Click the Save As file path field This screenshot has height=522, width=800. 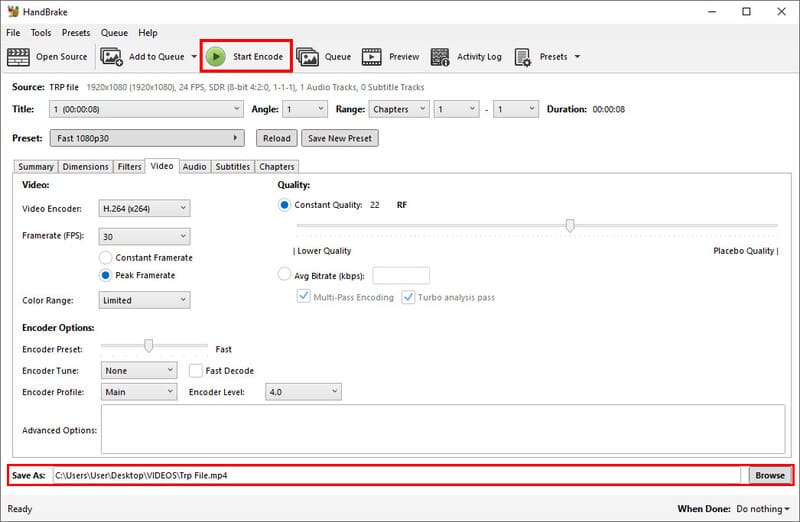click(396, 475)
